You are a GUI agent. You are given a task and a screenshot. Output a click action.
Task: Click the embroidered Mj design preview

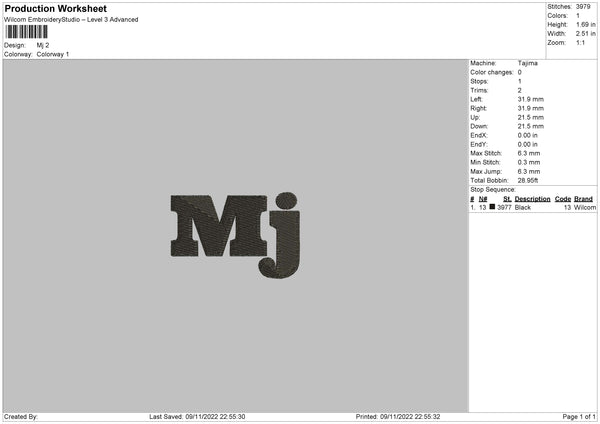(x=235, y=235)
